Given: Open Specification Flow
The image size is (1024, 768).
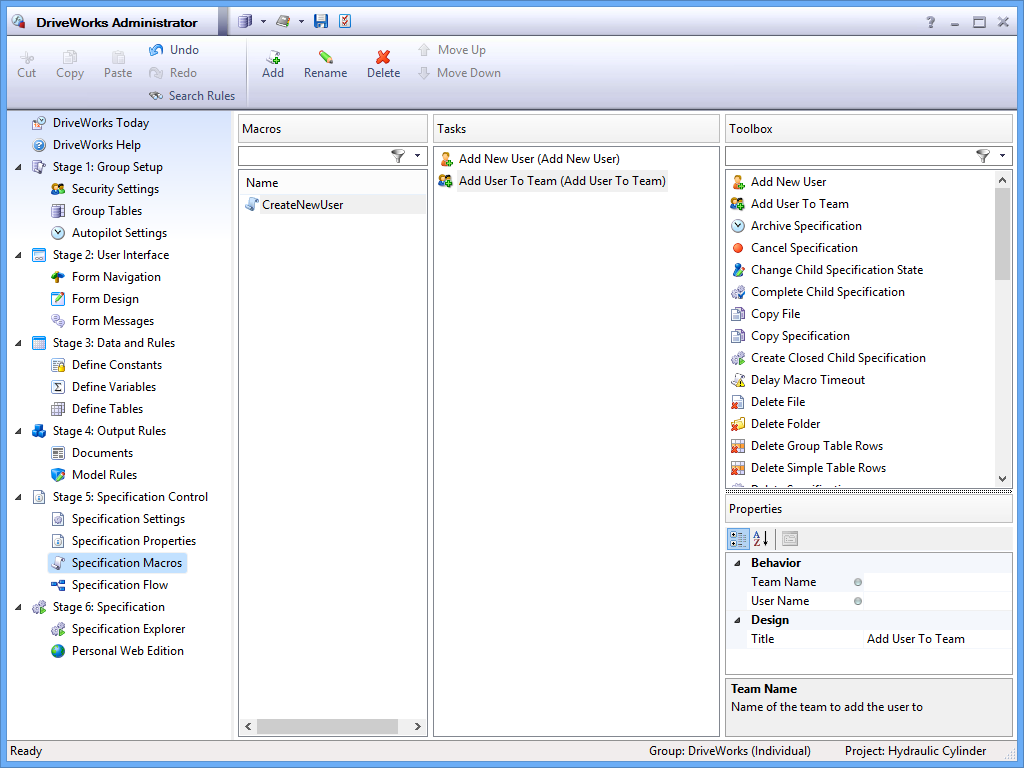Looking at the screenshot, I should (120, 585).
